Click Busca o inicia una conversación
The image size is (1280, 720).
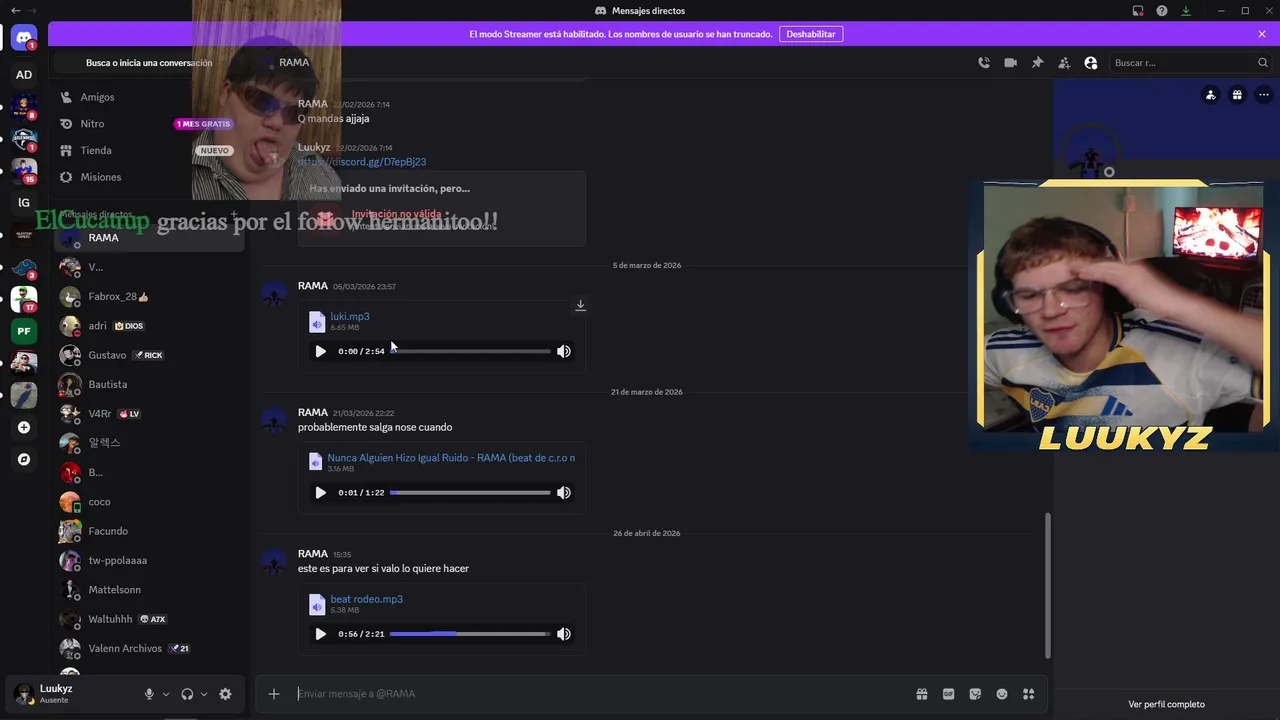149,63
